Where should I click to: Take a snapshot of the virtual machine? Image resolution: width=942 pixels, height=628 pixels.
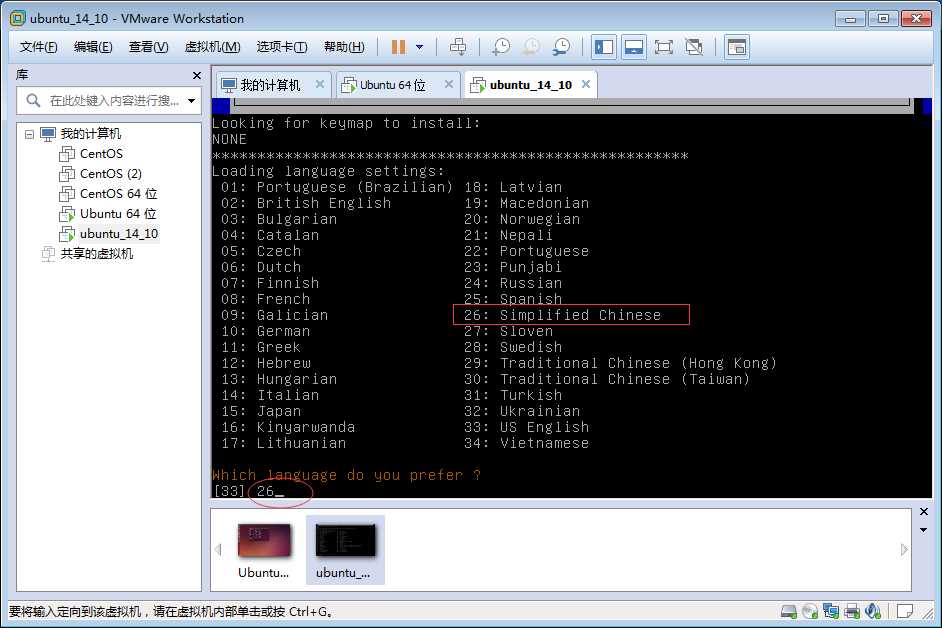(500, 47)
